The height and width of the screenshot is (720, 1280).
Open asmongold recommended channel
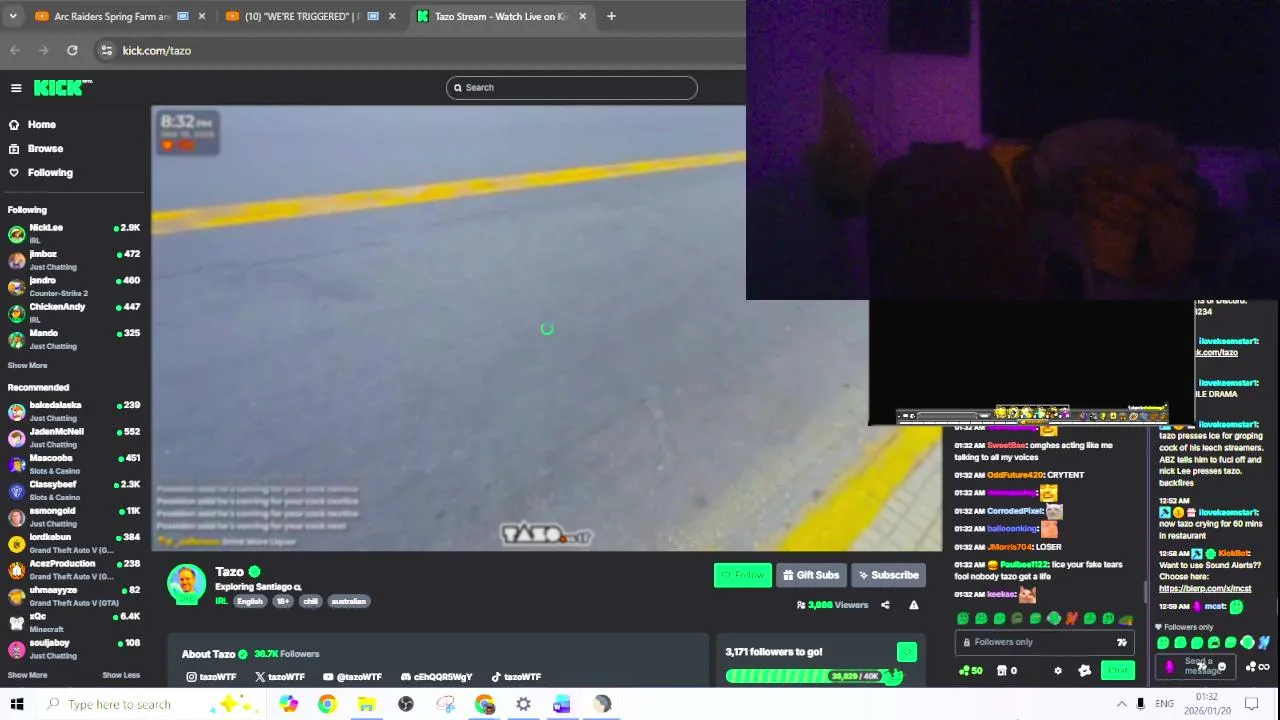click(74, 517)
